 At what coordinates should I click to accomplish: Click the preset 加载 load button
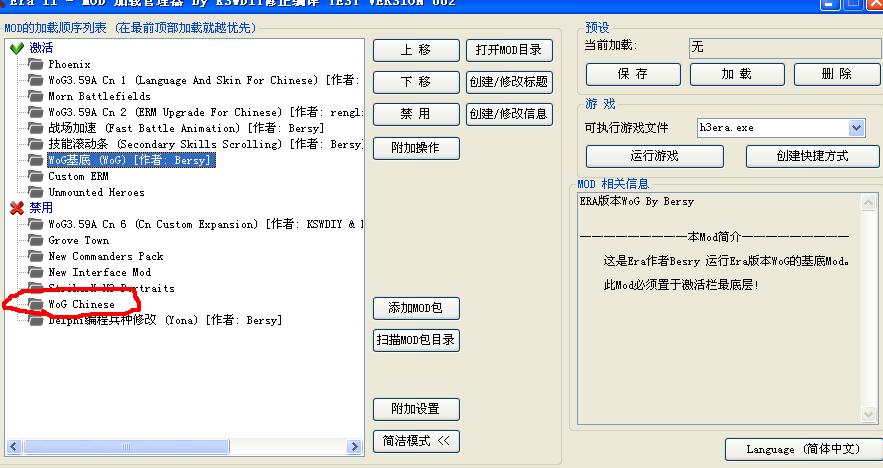[x=737, y=74]
